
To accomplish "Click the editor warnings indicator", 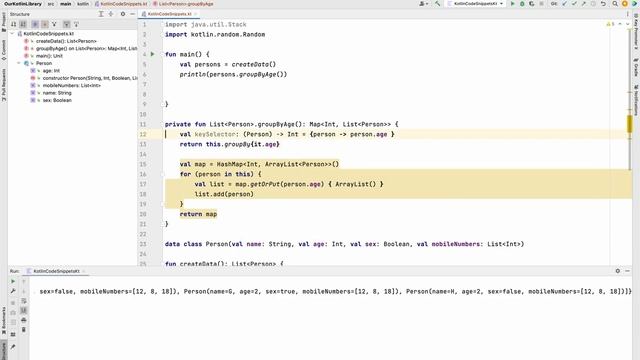I will click(611, 24).
